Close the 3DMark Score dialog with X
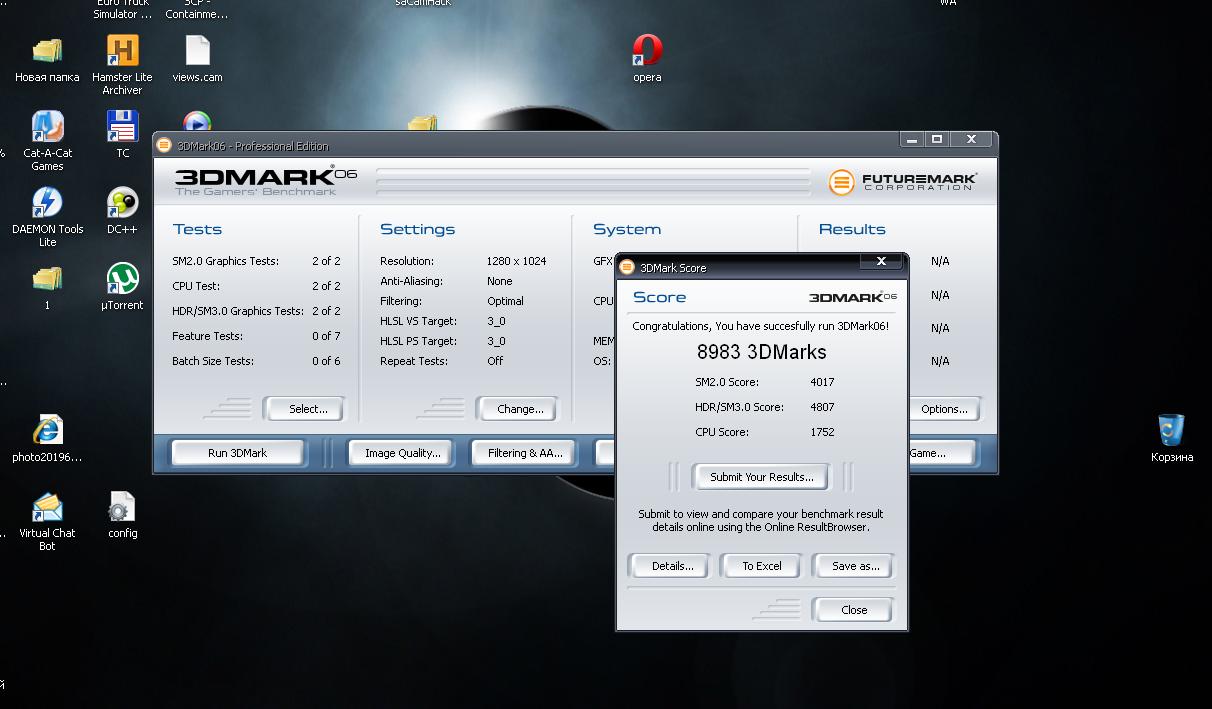This screenshot has height=709, width=1212. (x=881, y=261)
